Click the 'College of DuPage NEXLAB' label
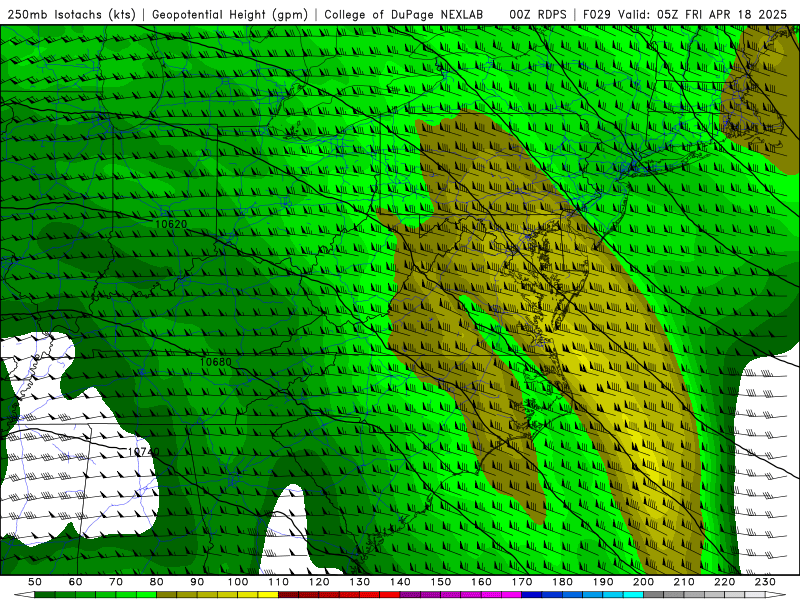This screenshot has height=600, width=800. pos(403,14)
